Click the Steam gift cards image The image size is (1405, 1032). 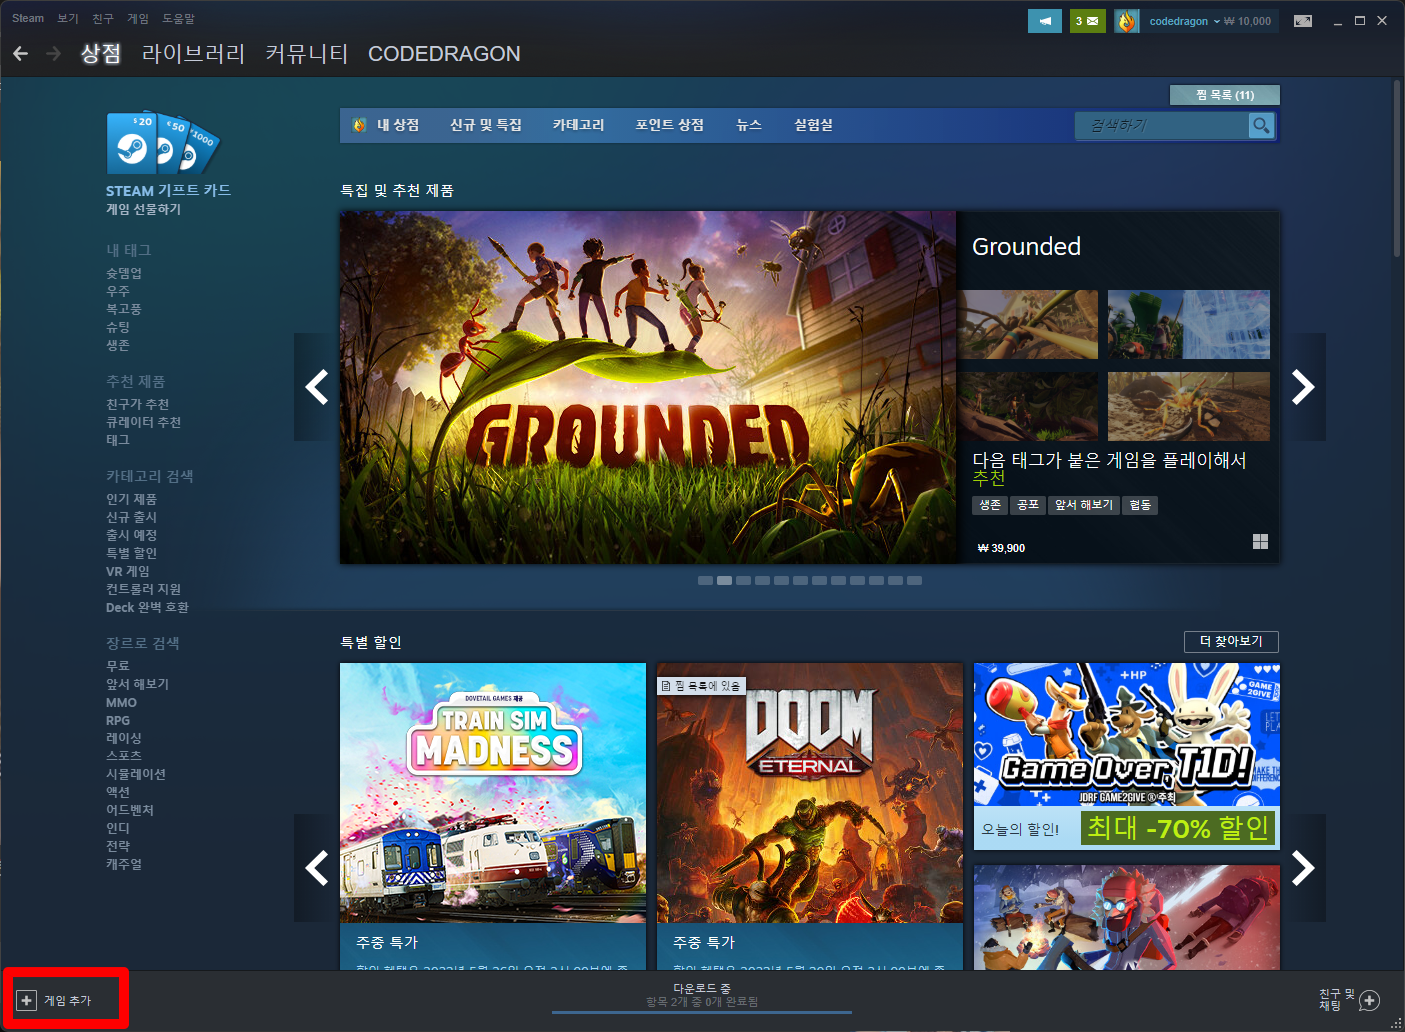pyautogui.click(x=163, y=143)
